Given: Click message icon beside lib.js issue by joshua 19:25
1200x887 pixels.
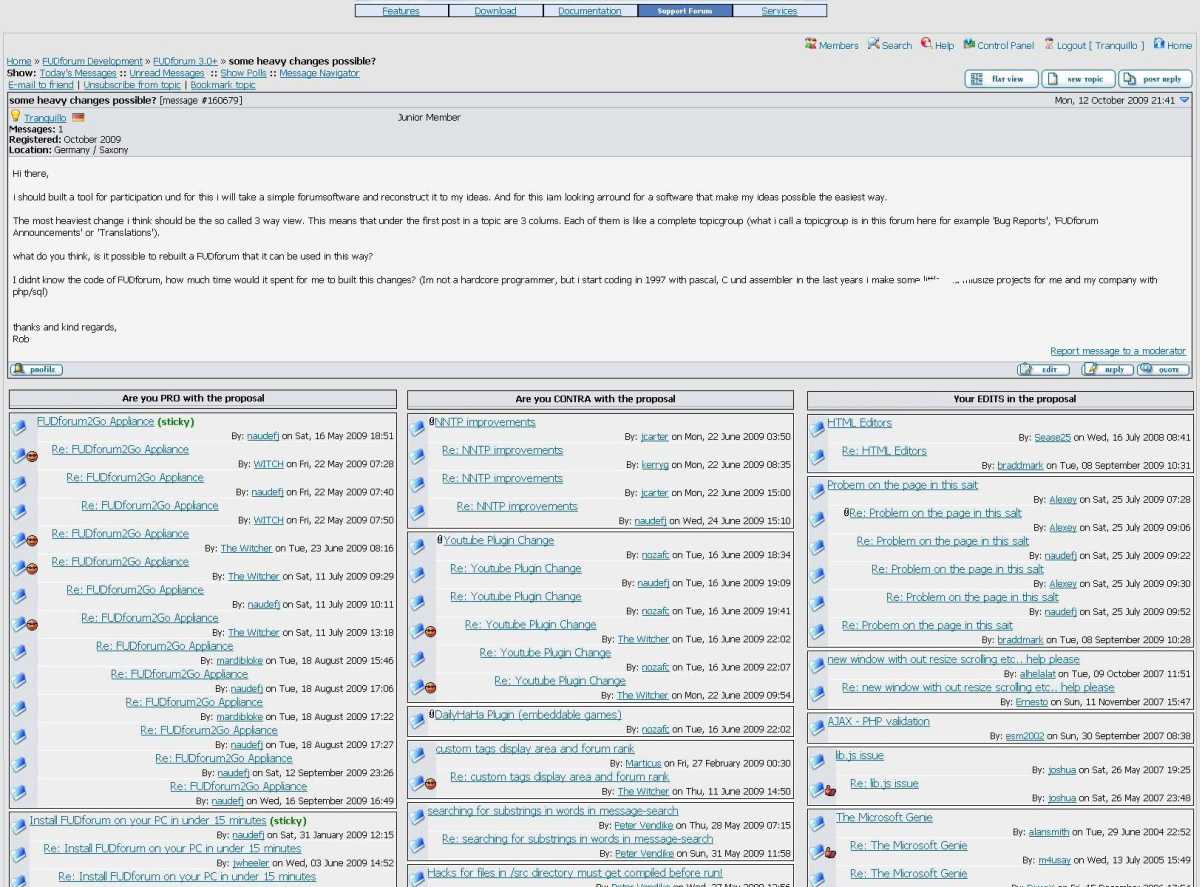Looking at the screenshot, I should [817, 762].
